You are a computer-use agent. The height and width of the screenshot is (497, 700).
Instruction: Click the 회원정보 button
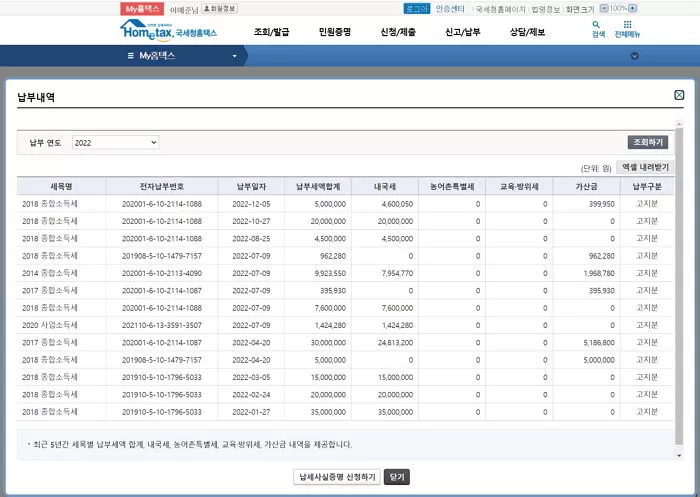(x=219, y=8)
